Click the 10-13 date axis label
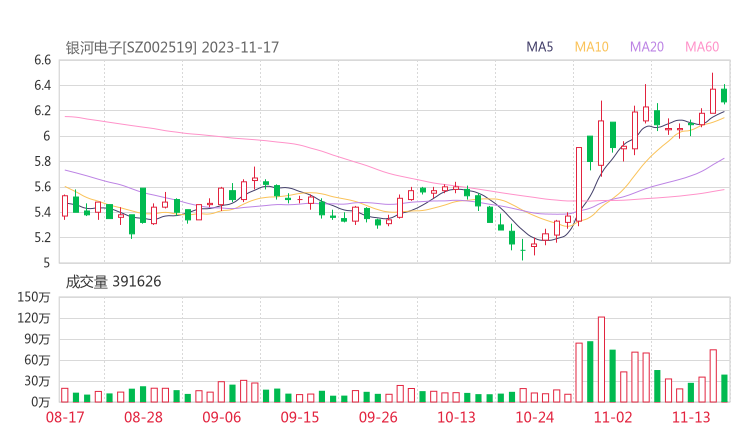This screenshot has height=440, width=740. point(456,417)
